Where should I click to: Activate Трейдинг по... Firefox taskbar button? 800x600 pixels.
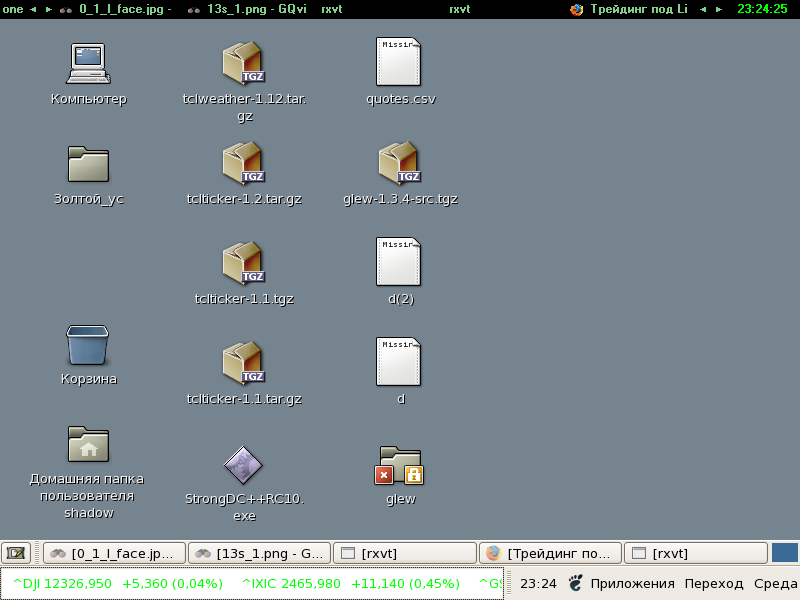(551, 553)
